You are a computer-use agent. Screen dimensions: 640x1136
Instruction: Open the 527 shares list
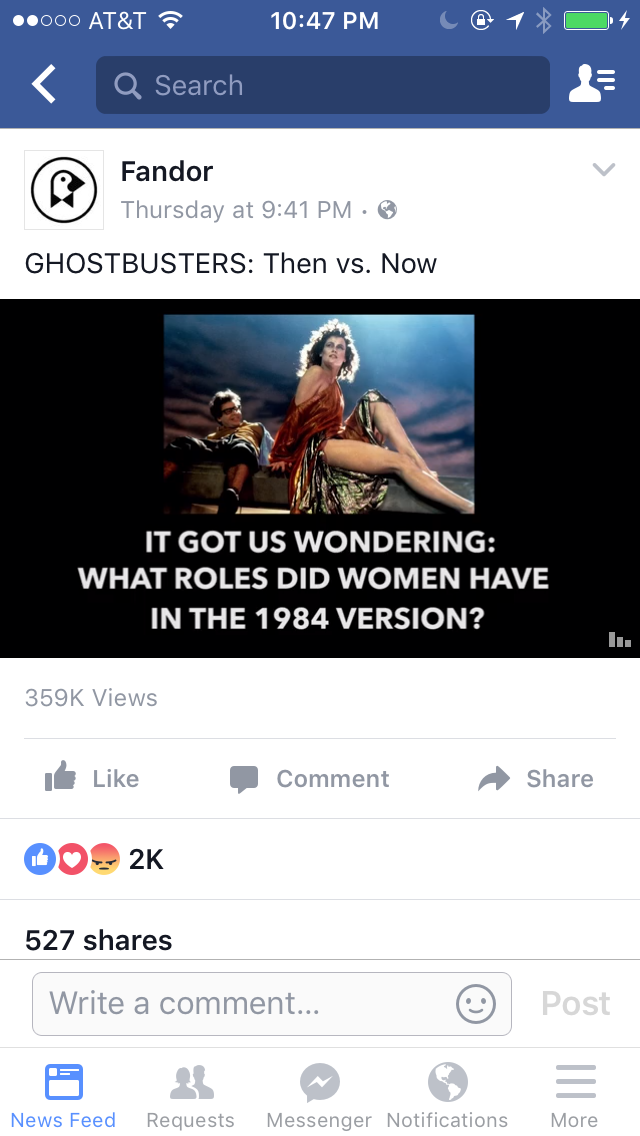click(x=99, y=940)
